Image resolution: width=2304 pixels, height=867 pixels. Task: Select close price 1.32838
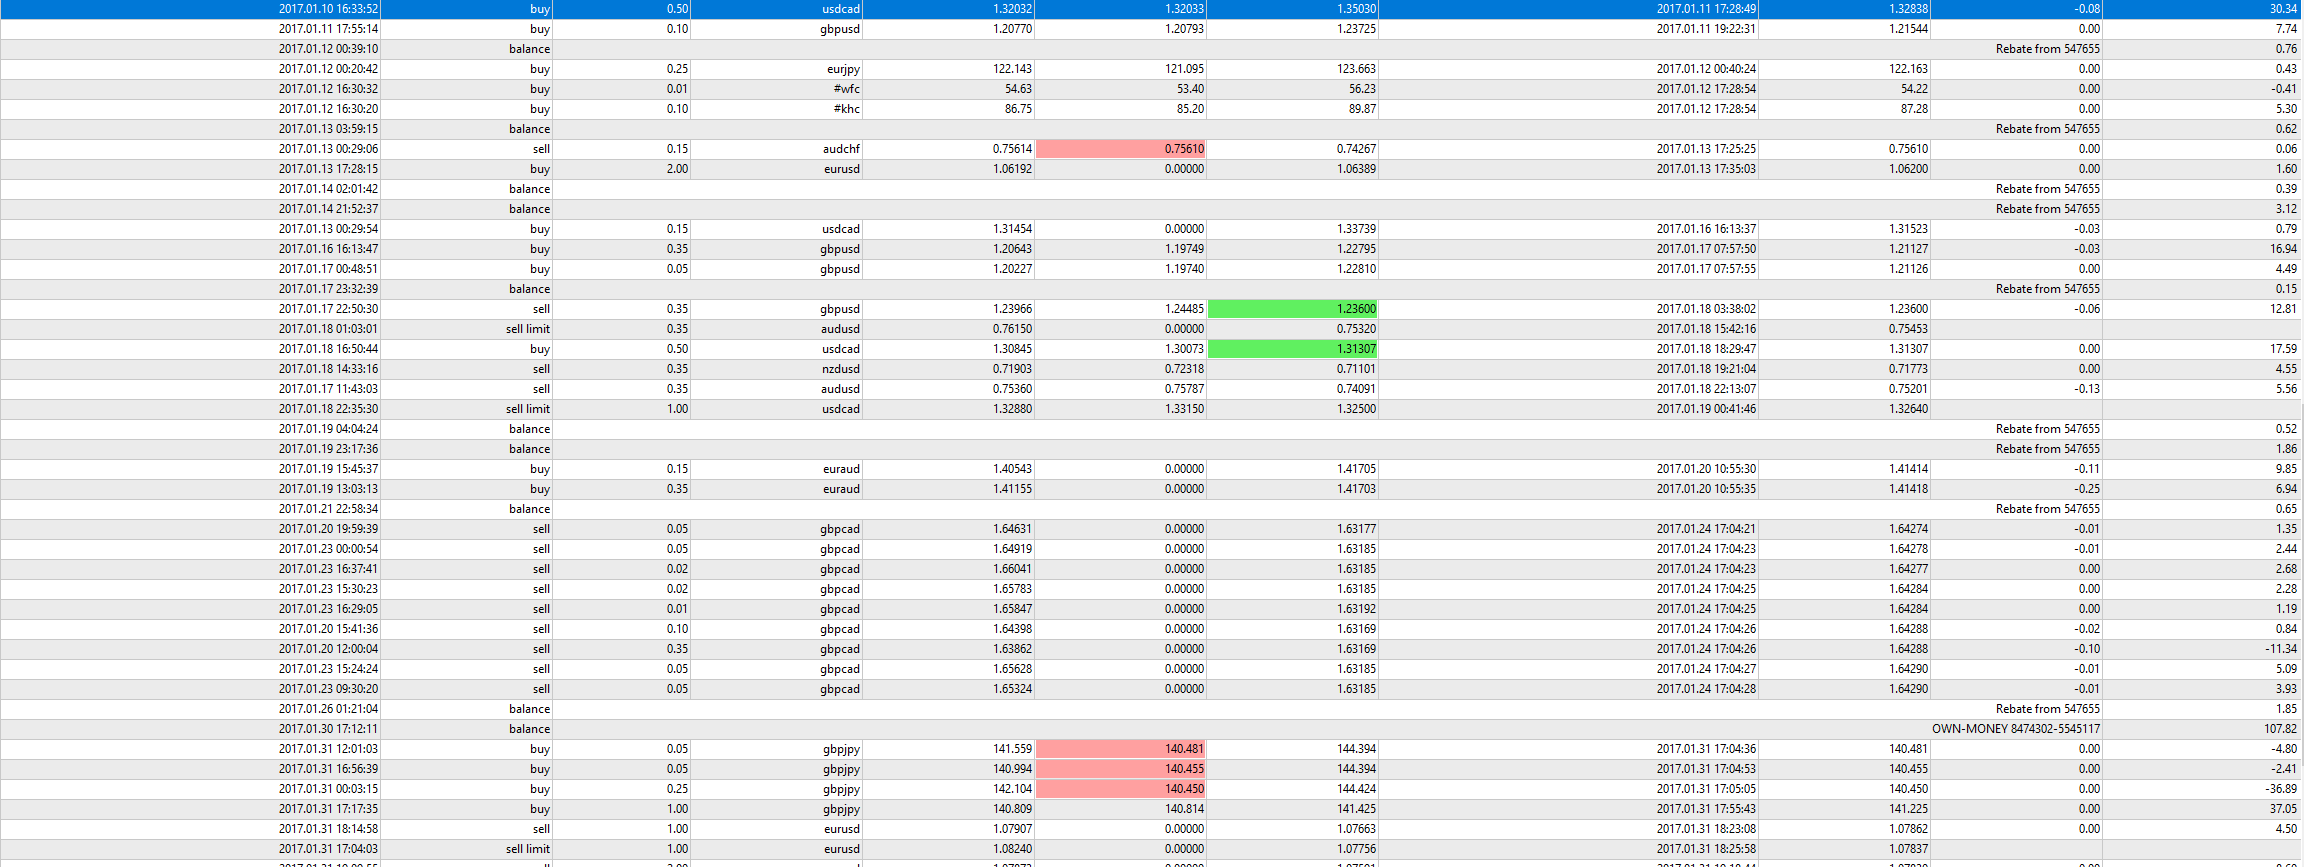(1908, 9)
